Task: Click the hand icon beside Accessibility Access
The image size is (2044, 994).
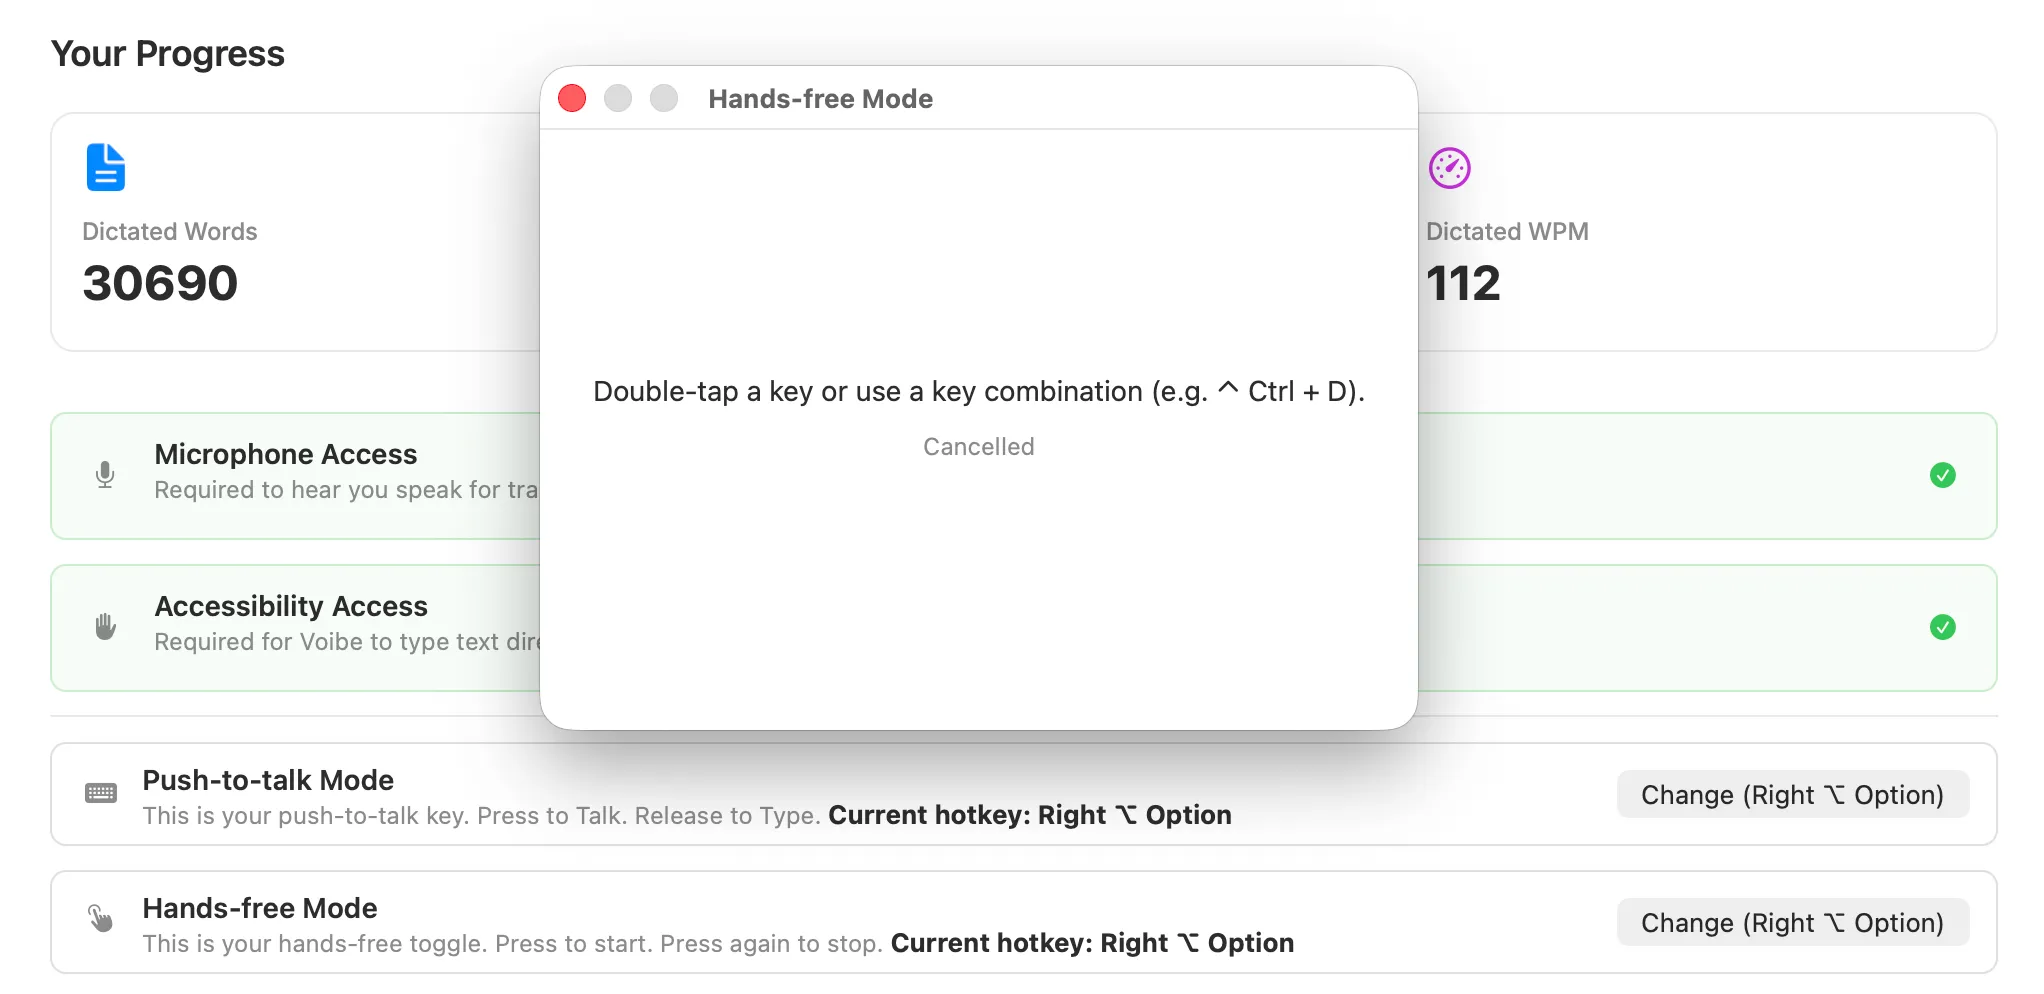Action: (x=104, y=627)
